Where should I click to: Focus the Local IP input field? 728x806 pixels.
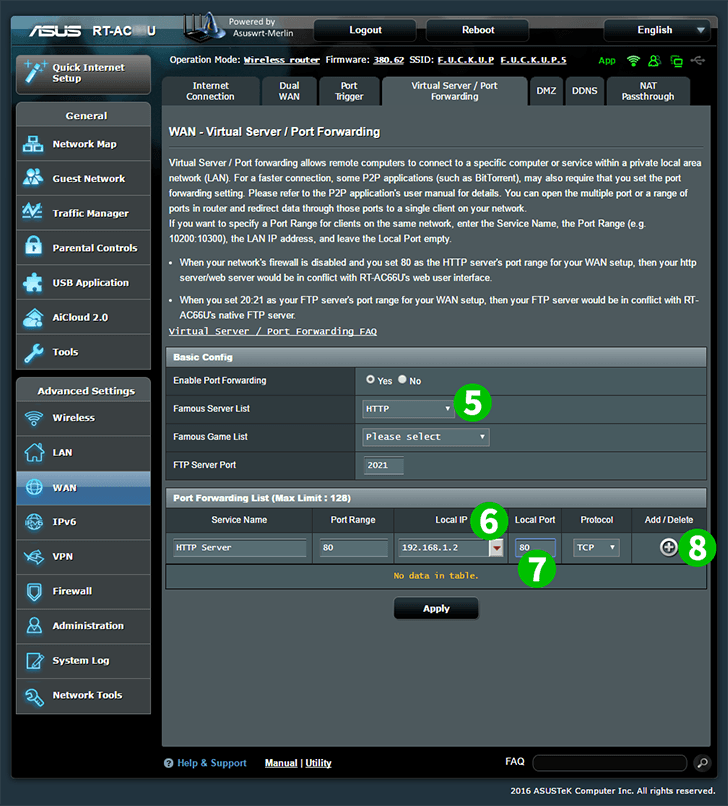click(x=444, y=547)
